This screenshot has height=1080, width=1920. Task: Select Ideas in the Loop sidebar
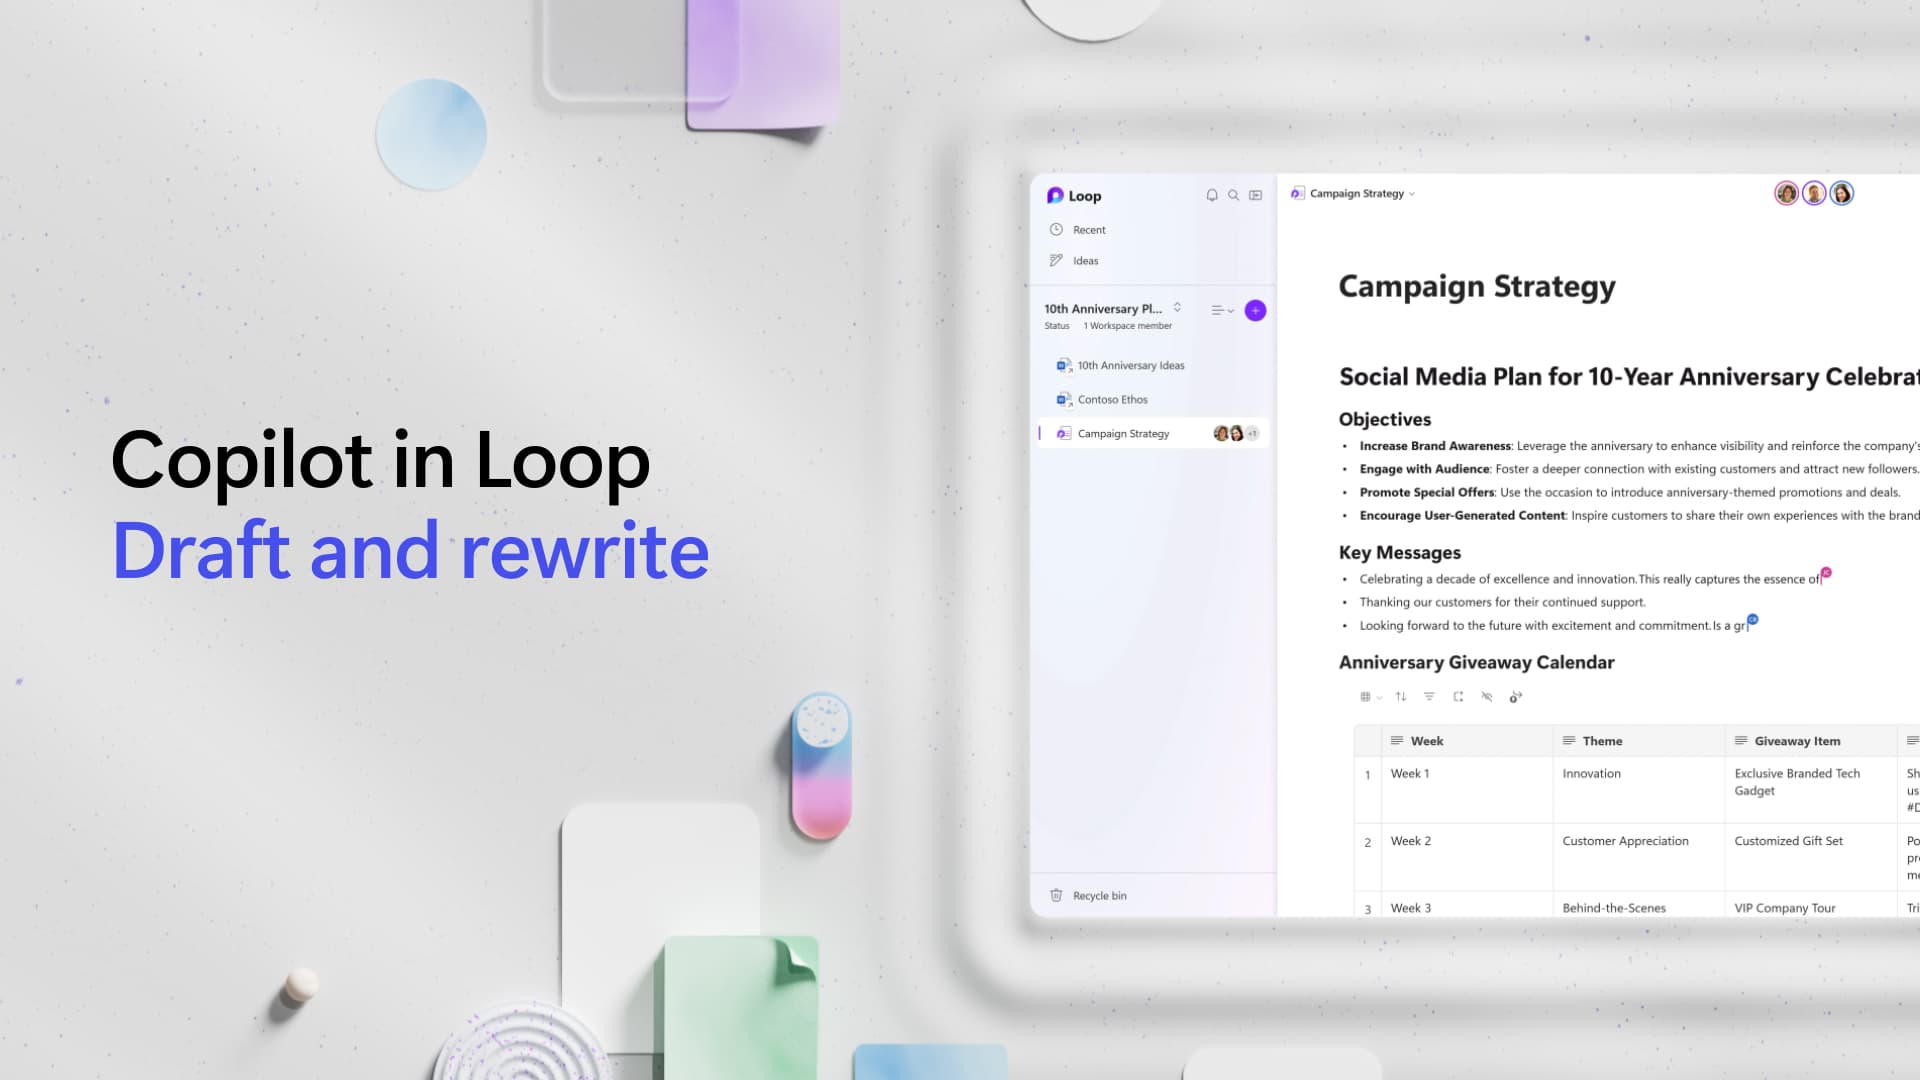pos(1085,260)
